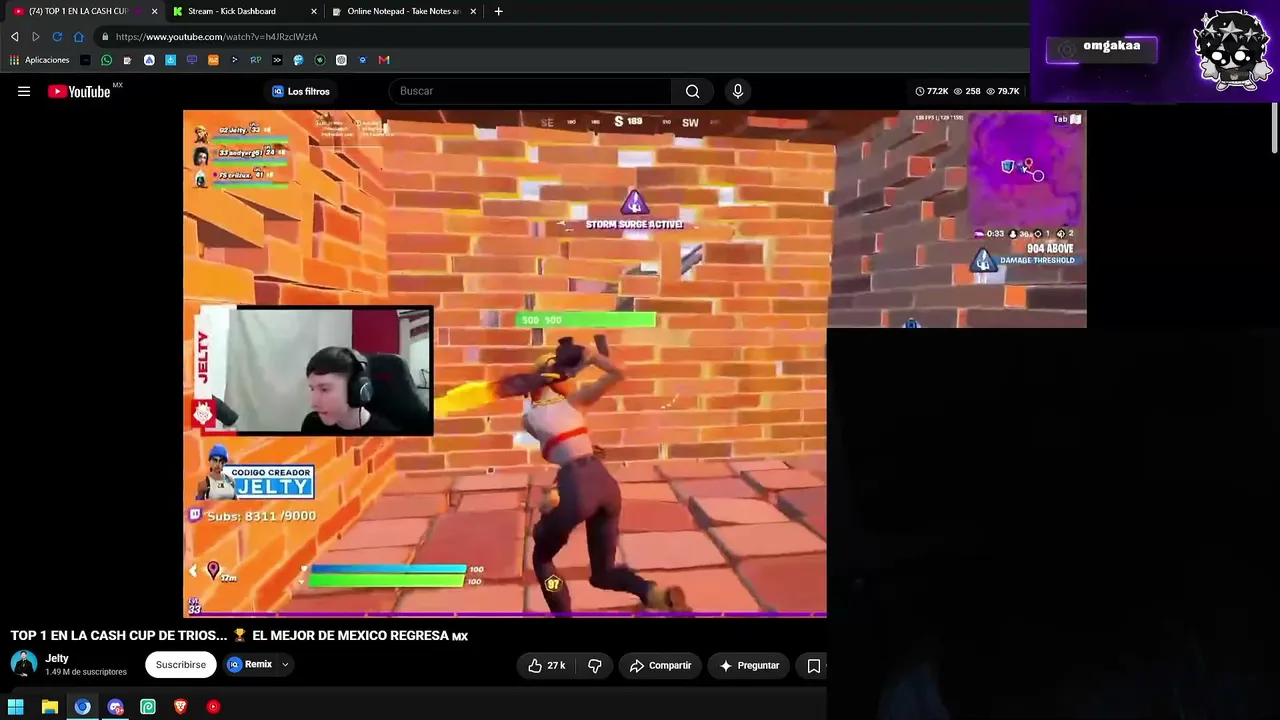
Task: Click the page vertical scrollbar thumb
Action: click(1274, 128)
